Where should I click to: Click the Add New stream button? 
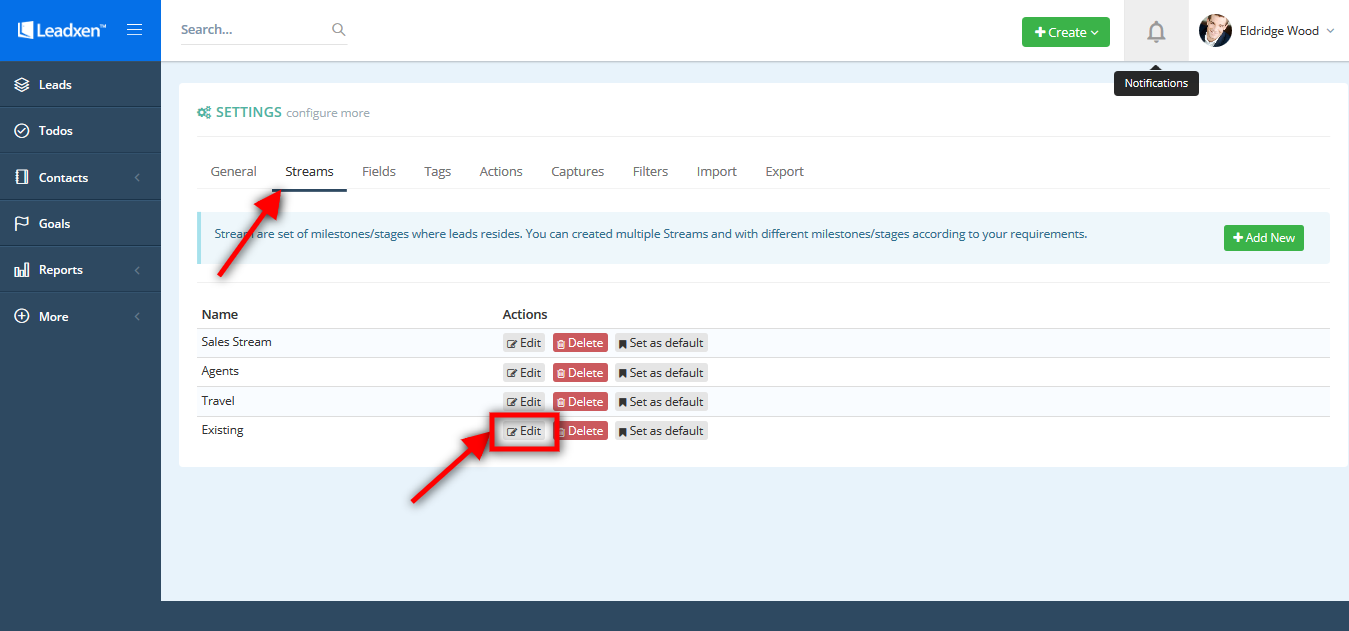click(x=1264, y=238)
